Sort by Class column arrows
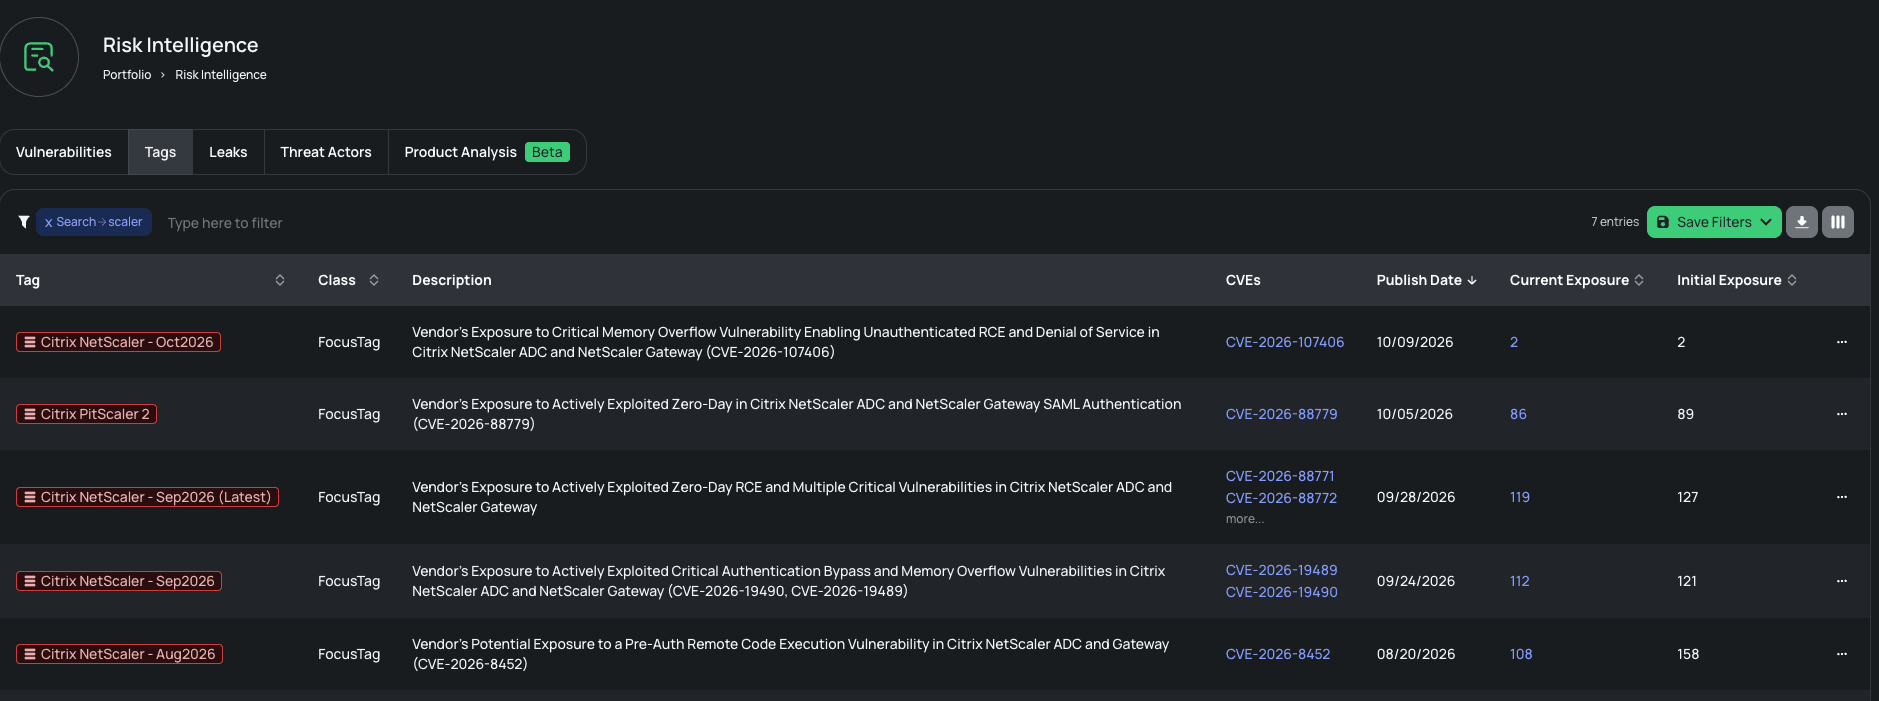 374,280
